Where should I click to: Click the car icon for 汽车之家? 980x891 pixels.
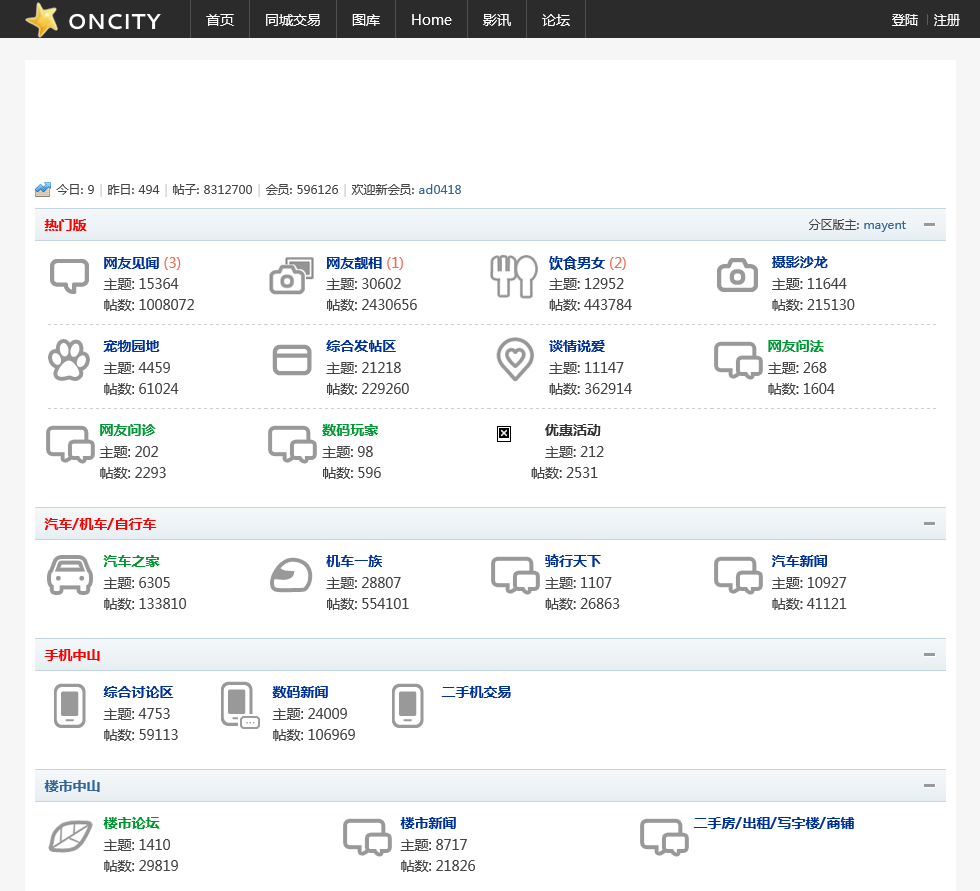pyautogui.click(x=69, y=575)
